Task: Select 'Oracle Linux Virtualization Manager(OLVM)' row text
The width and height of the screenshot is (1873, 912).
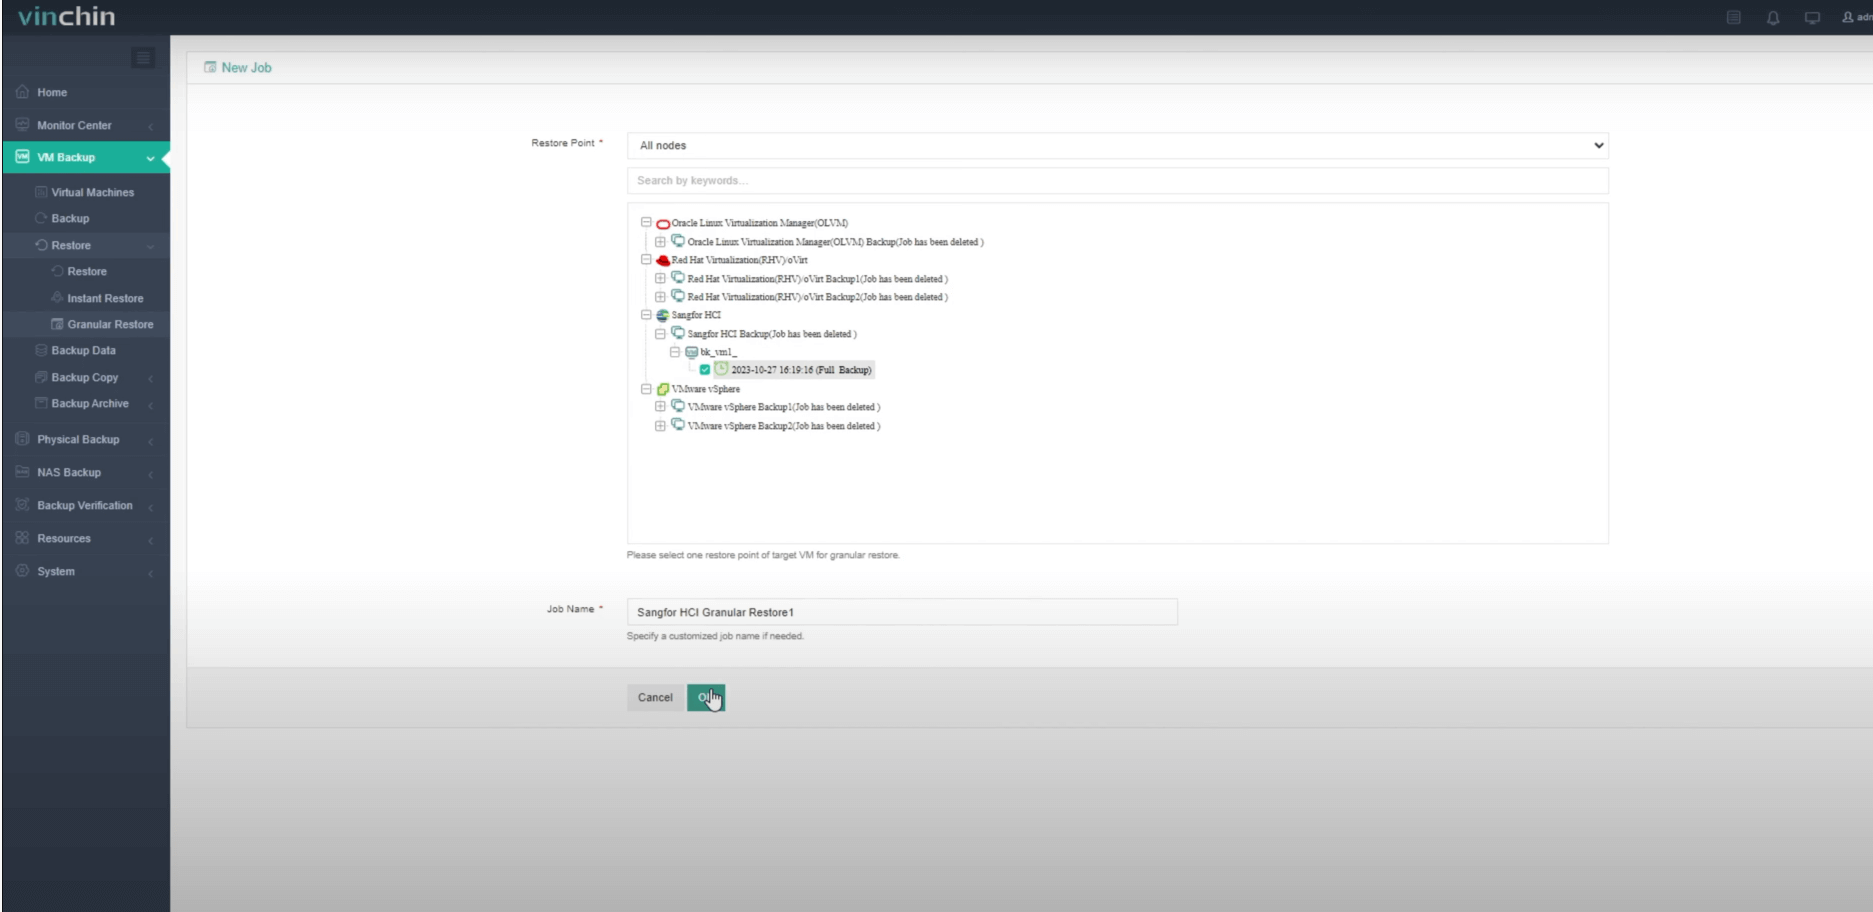Action: (x=760, y=223)
